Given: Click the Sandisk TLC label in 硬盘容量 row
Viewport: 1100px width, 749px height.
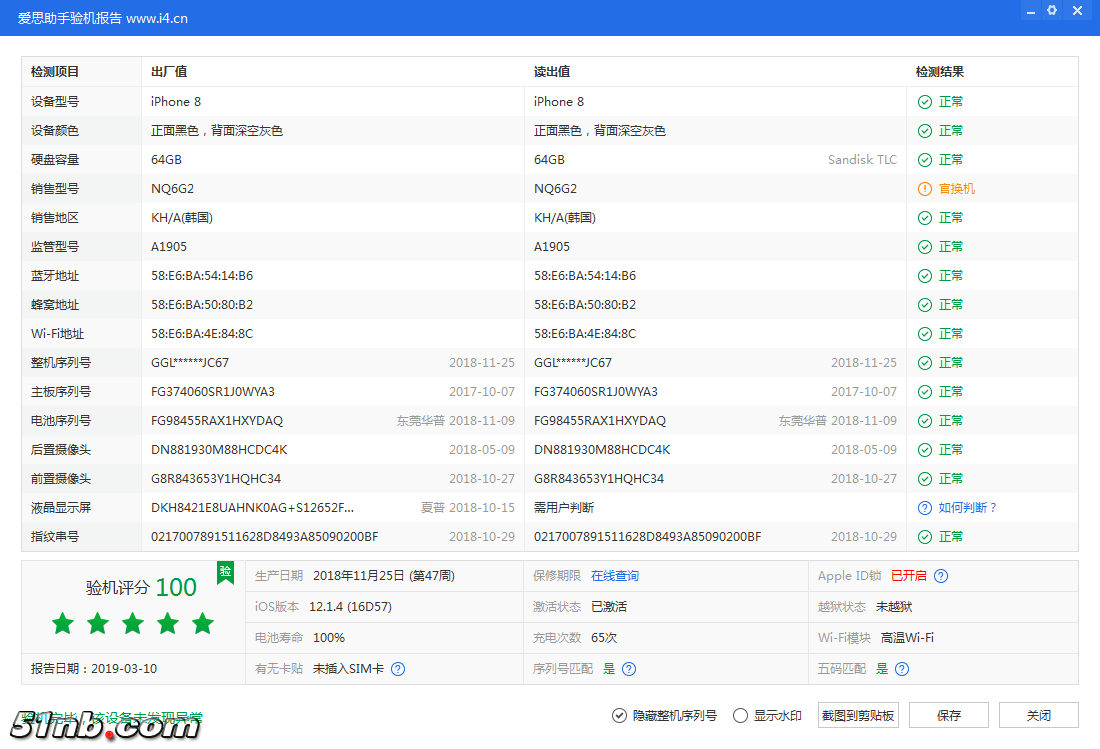Looking at the screenshot, I should coord(862,159).
